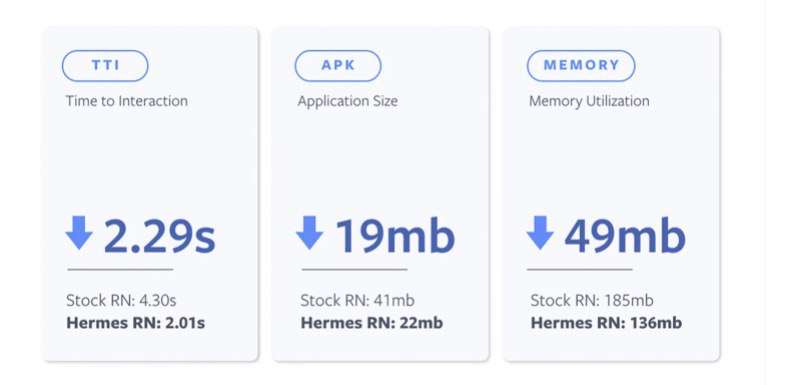The image size is (795, 385).
Task: Click the Time to Interaction subtitle
Action: click(127, 101)
